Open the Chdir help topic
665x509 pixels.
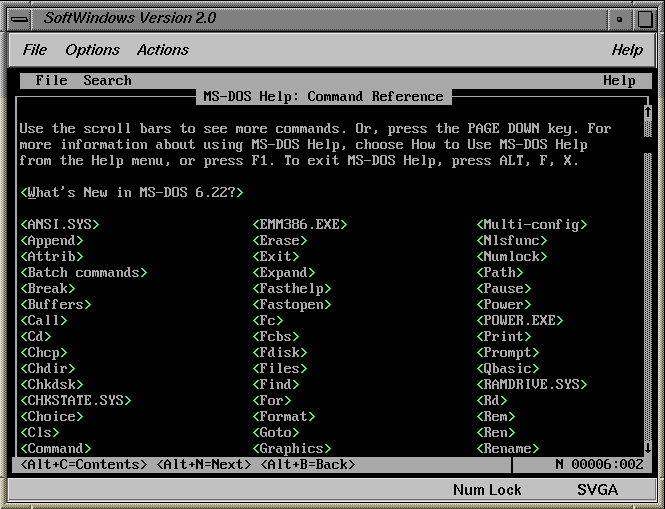pyautogui.click(x=48, y=368)
